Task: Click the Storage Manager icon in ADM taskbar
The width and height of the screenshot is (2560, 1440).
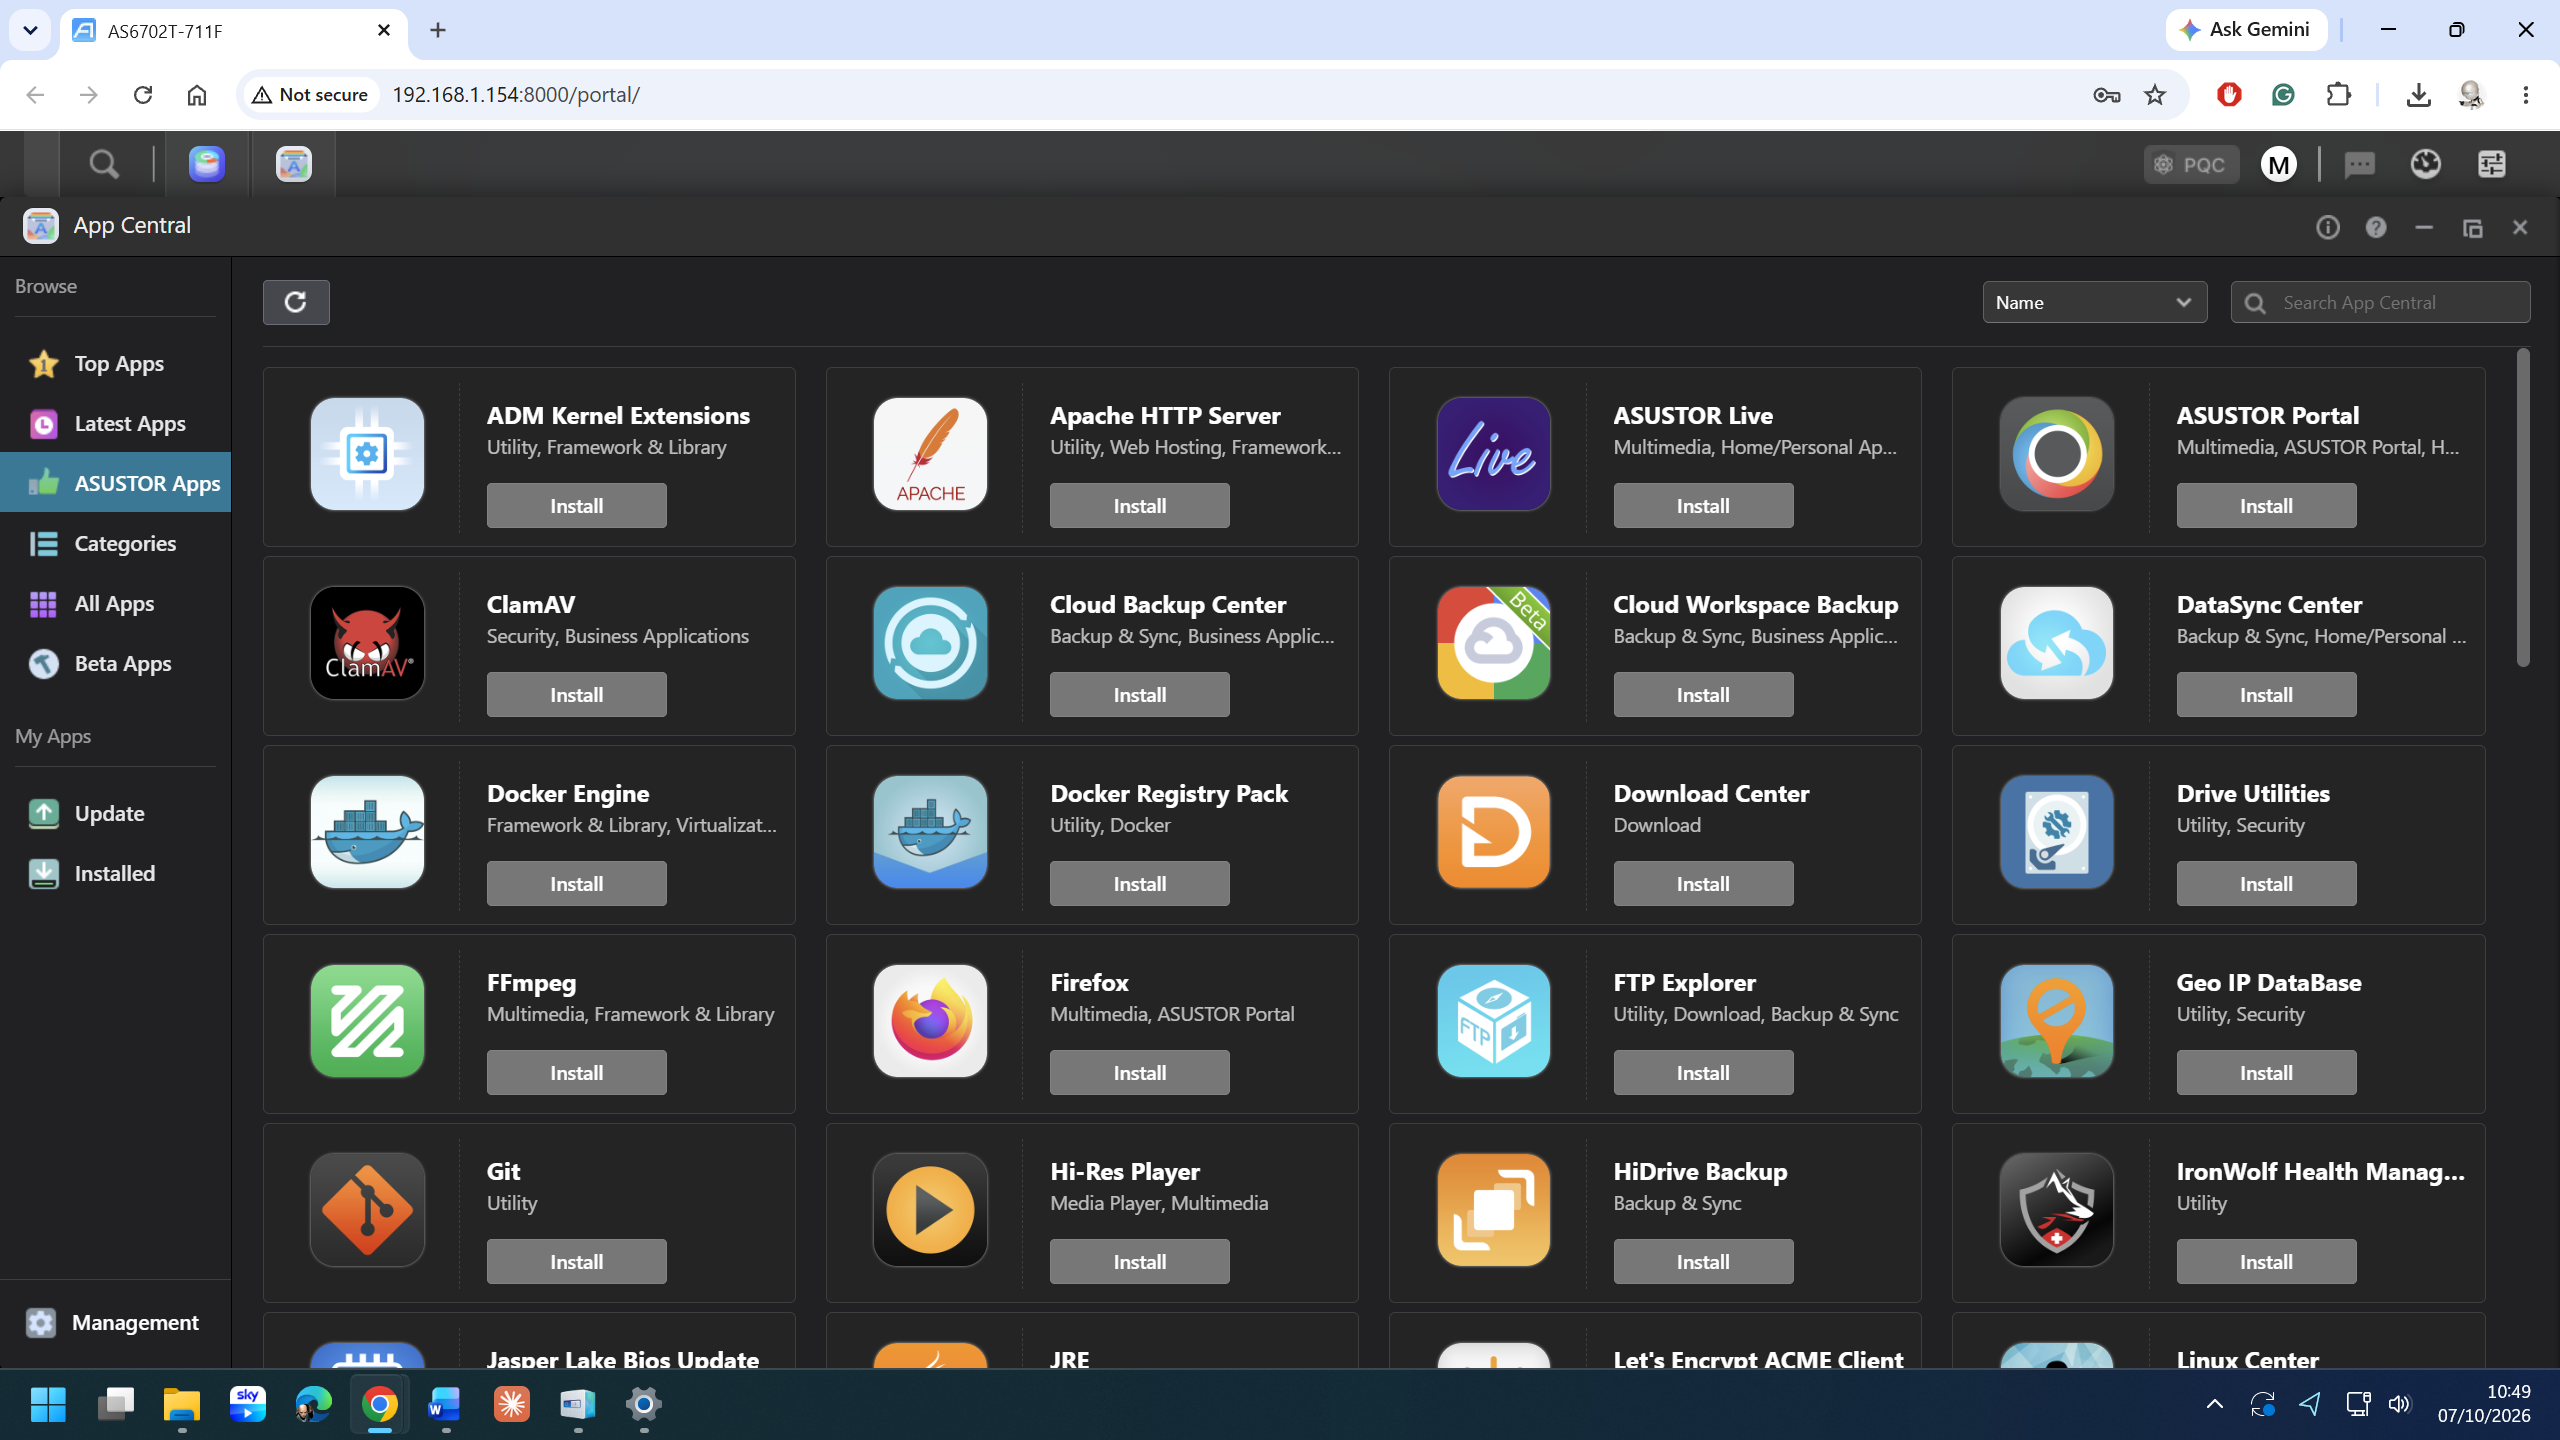Action: click(x=207, y=163)
